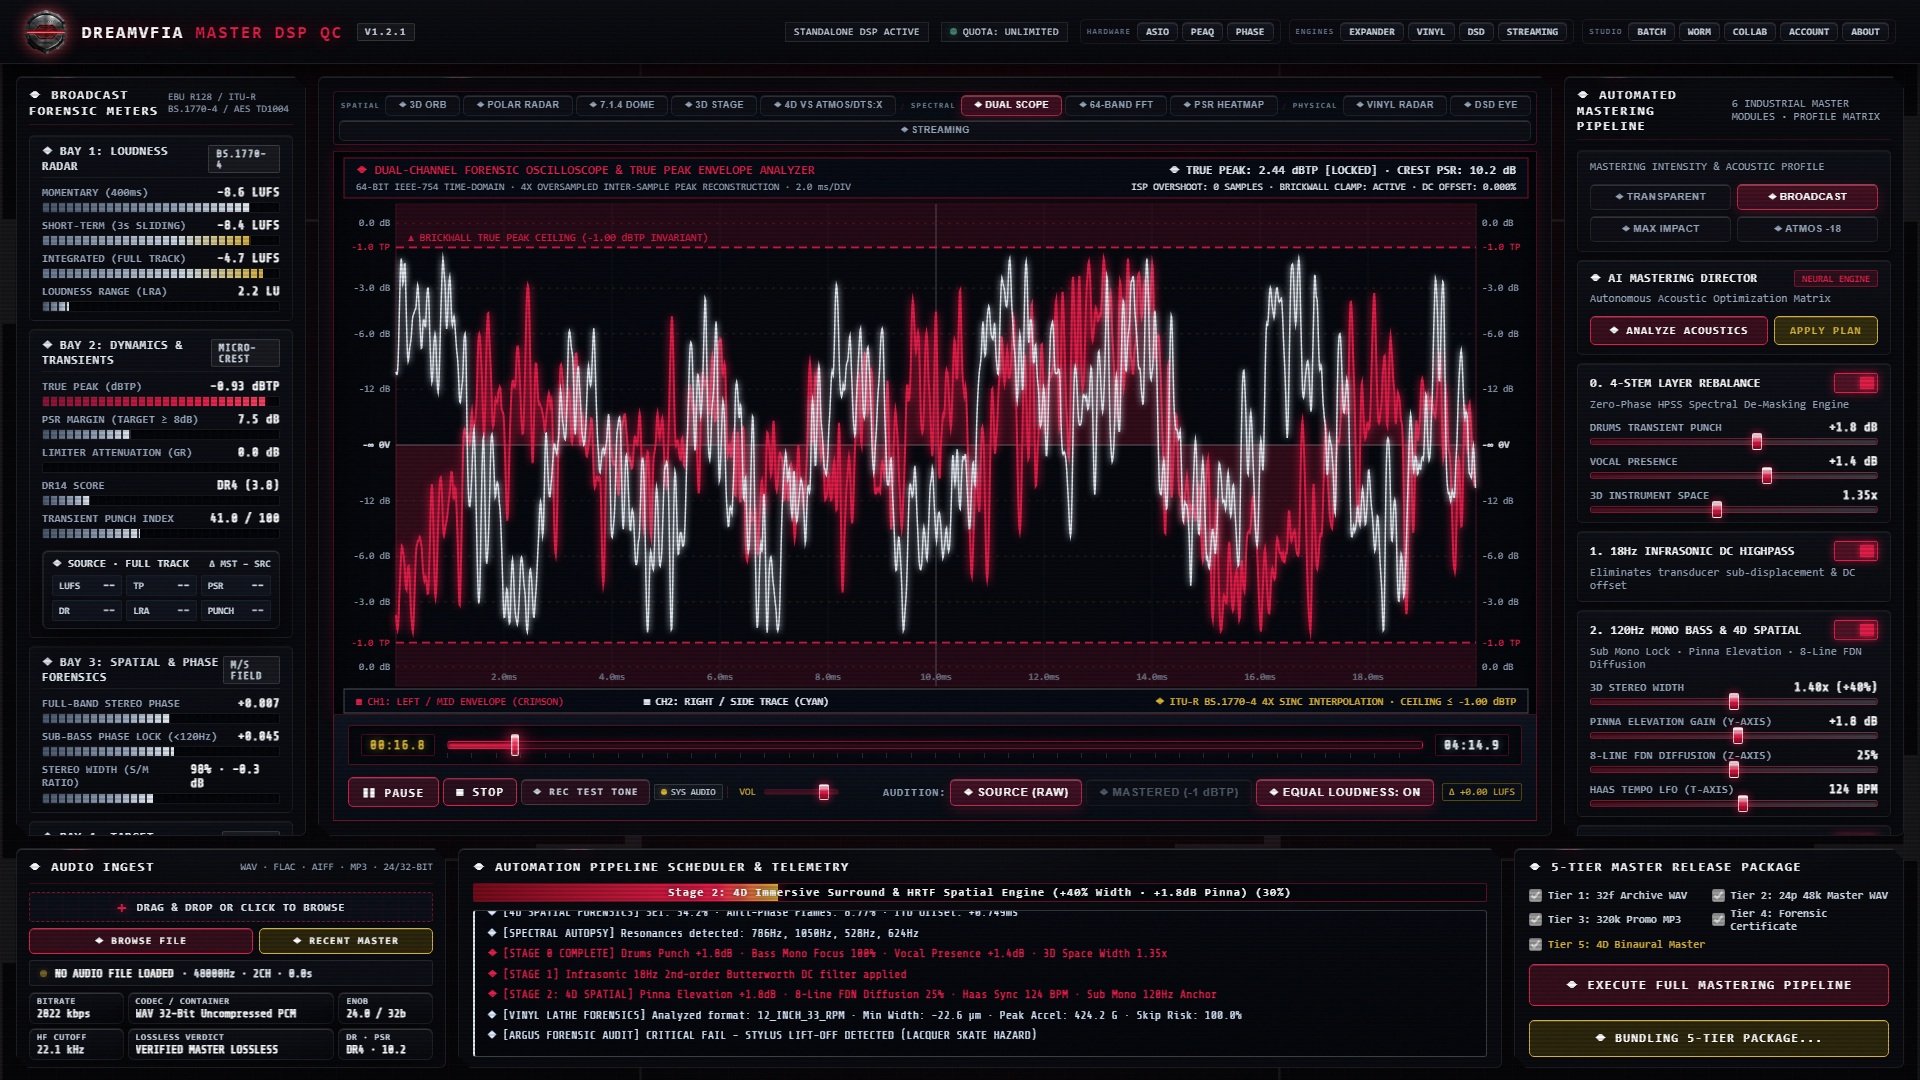Image resolution: width=1920 pixels, height=1080 pixels.
Task: Click the drag & drop file zone
Action: (231, 908)
